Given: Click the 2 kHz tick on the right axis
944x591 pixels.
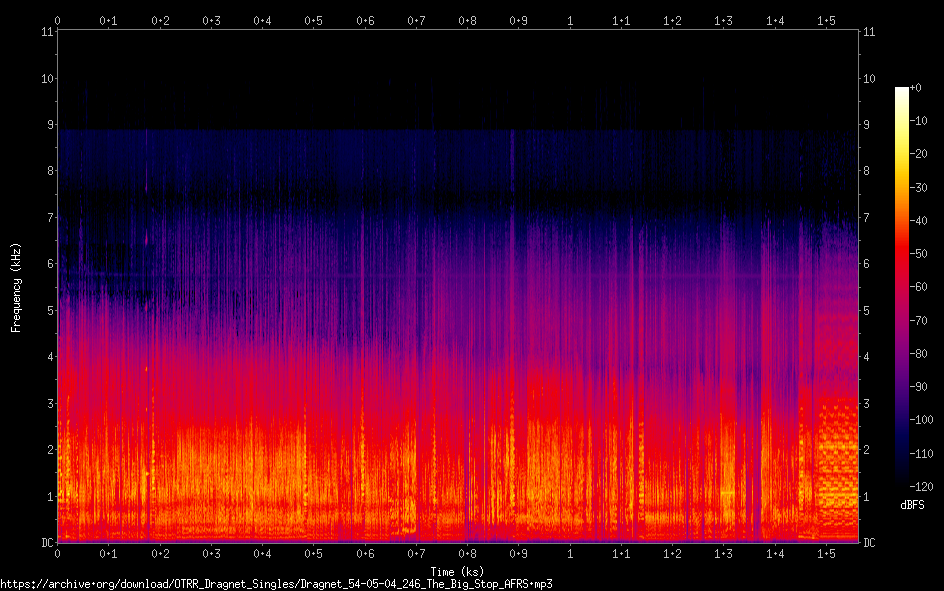Looking at the screenshot, I should tap(868, 450).
